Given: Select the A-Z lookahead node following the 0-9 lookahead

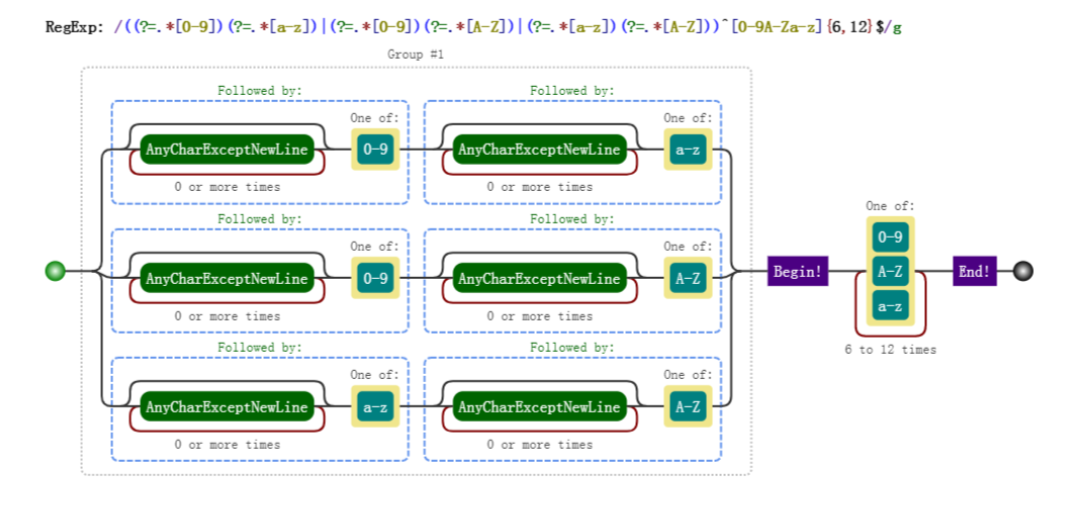Looking at the screenshot, I should pos(688,278).
